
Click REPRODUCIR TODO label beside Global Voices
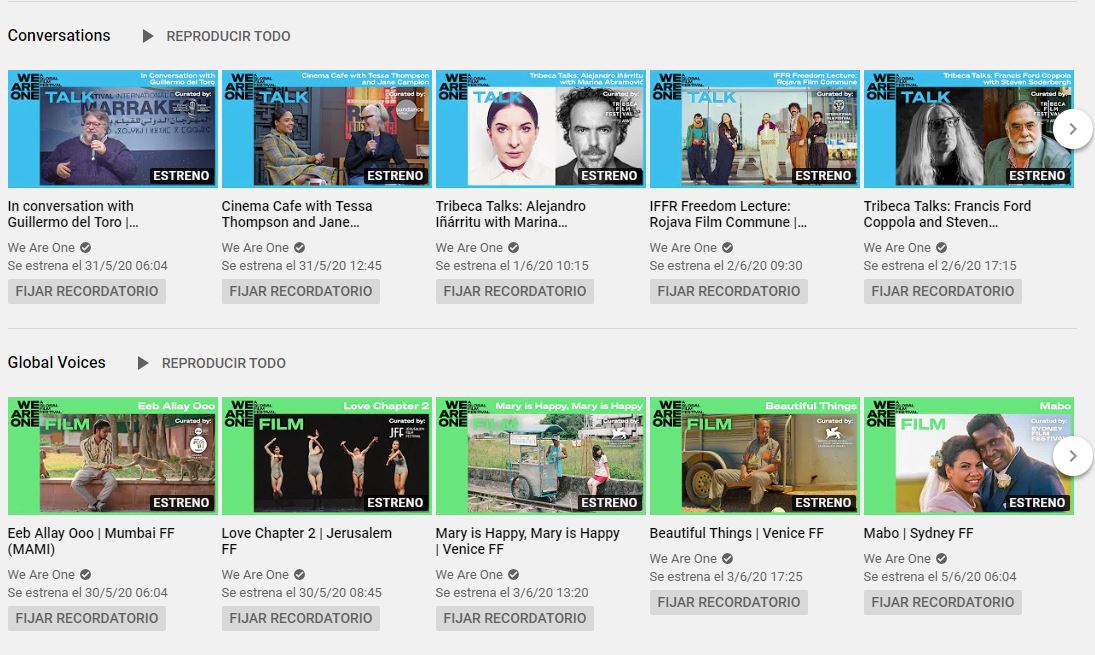(223, 363)
